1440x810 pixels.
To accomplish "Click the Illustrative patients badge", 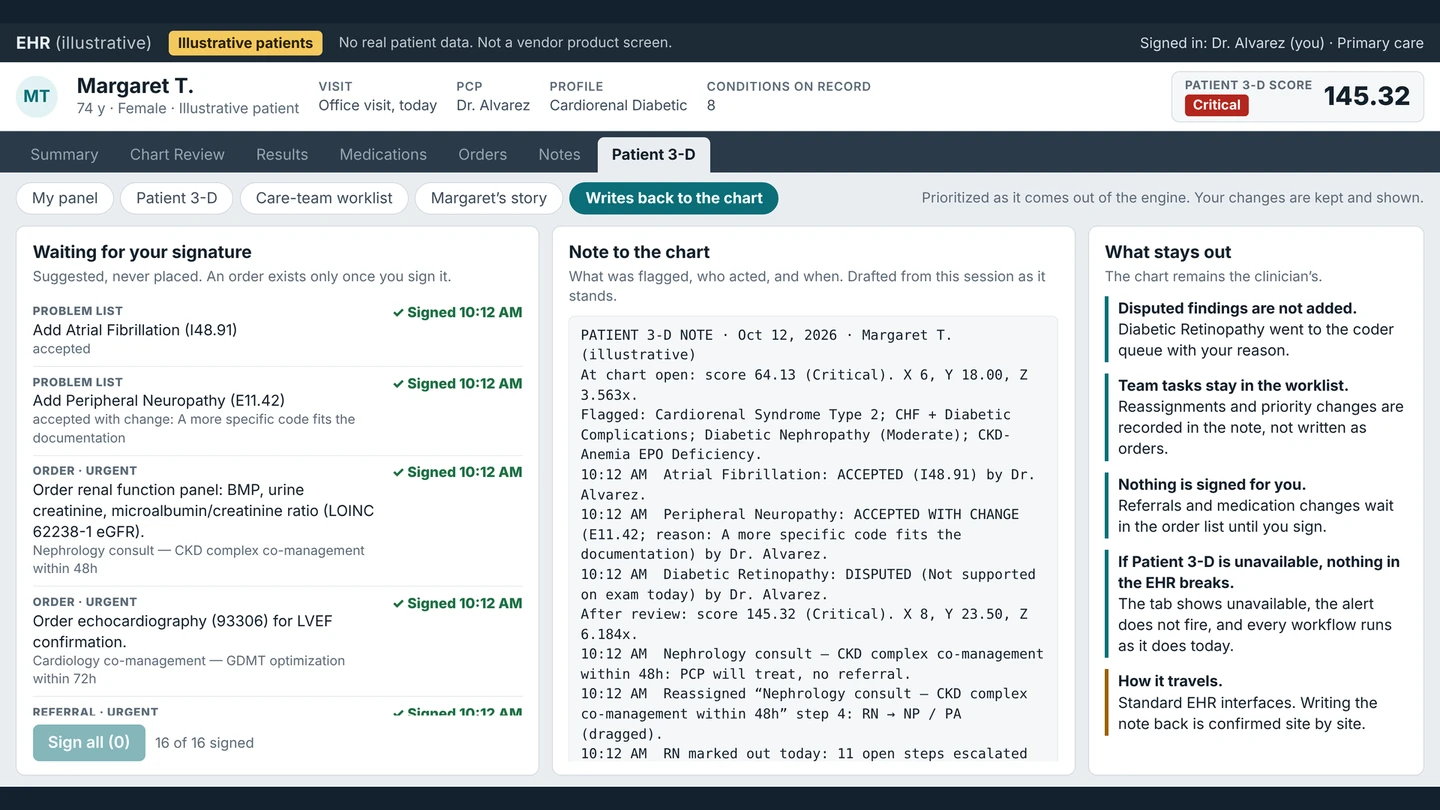I will tap(246, 43).
